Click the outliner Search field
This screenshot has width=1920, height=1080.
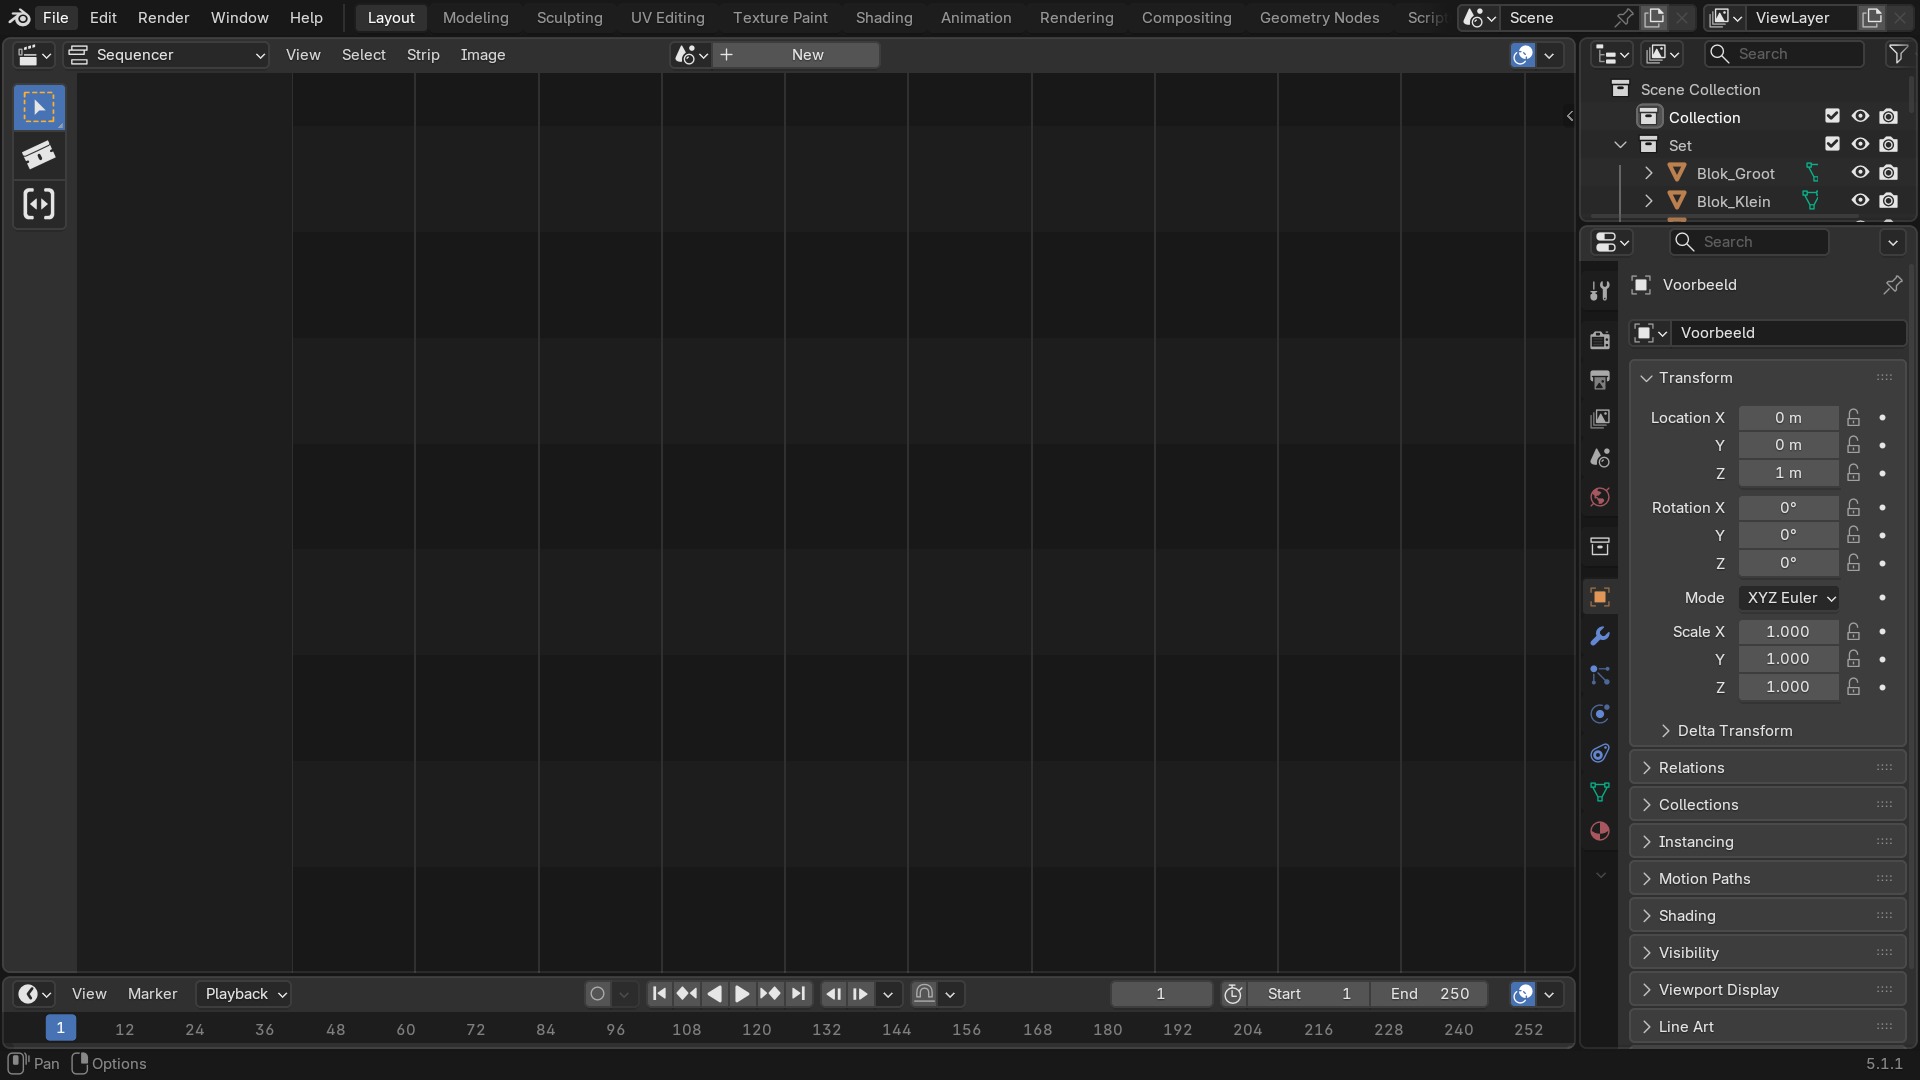coord(1784,54)
